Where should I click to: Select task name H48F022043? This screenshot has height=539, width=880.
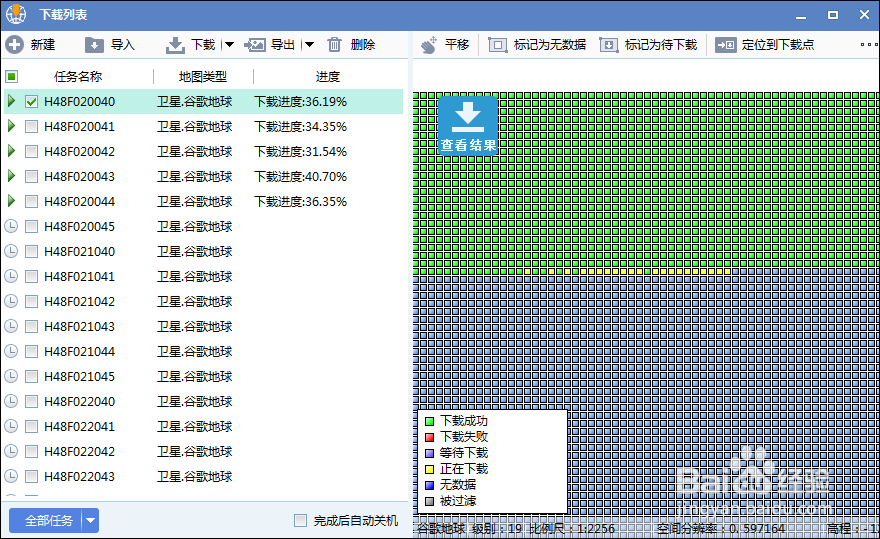[80, 476]
